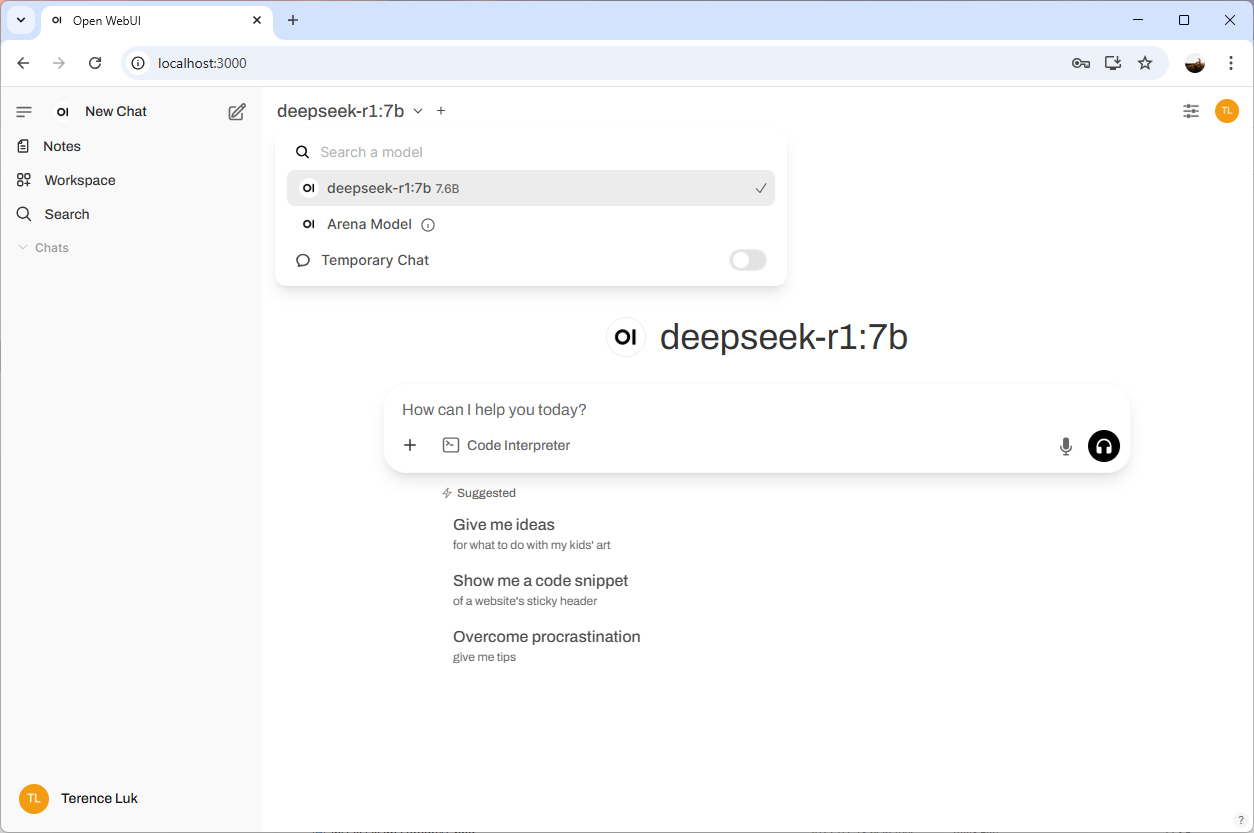Image resolution: width=1254 pixels, height=833 pixels.
Task: Enable the Temporary Chat toggle
Action: tap(748, 260)
